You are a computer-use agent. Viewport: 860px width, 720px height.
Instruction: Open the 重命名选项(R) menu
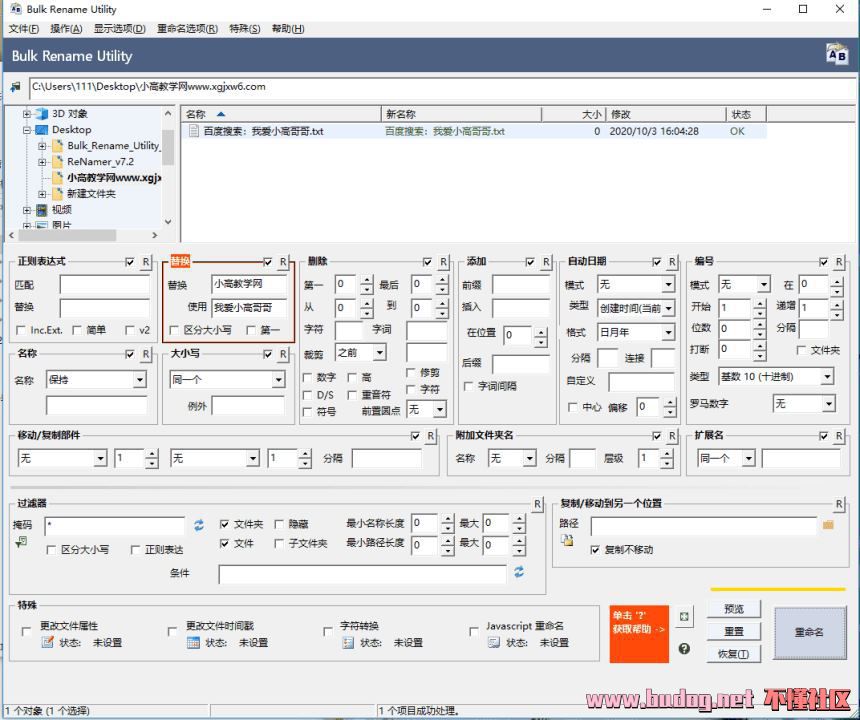188,29
